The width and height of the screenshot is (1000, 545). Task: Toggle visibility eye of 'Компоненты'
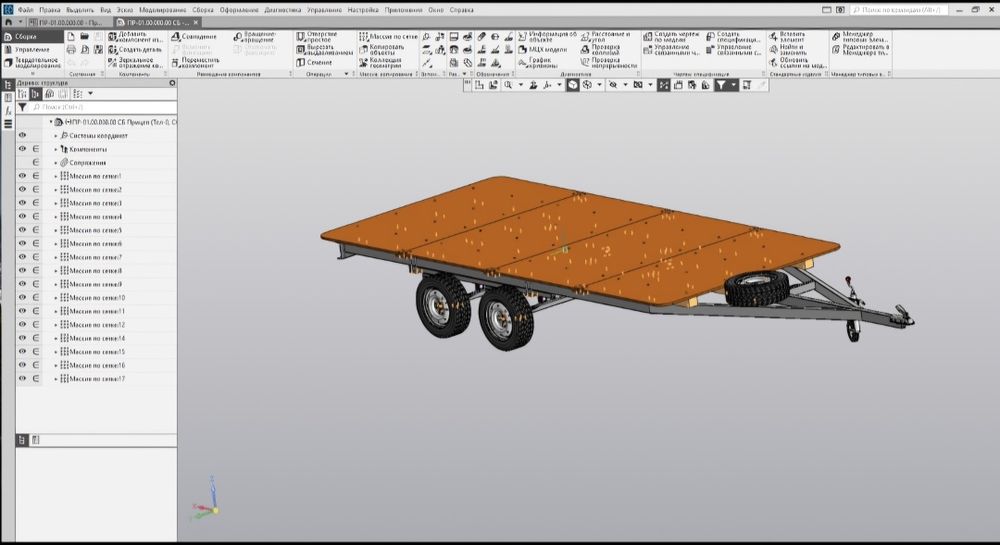(x=22, y=149)
